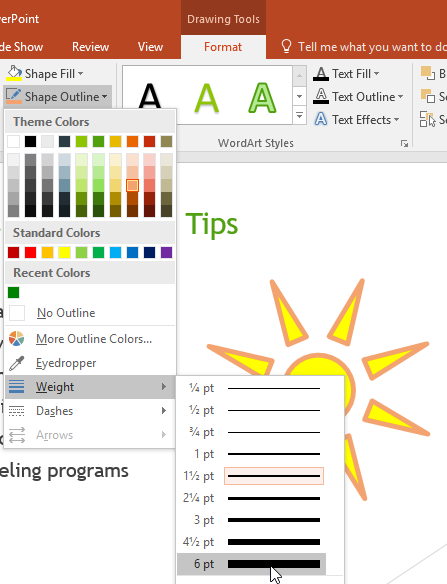Click the Text Effects glowing A icon
The width and height of the screenshot is (447, 584).
point(321,120)
